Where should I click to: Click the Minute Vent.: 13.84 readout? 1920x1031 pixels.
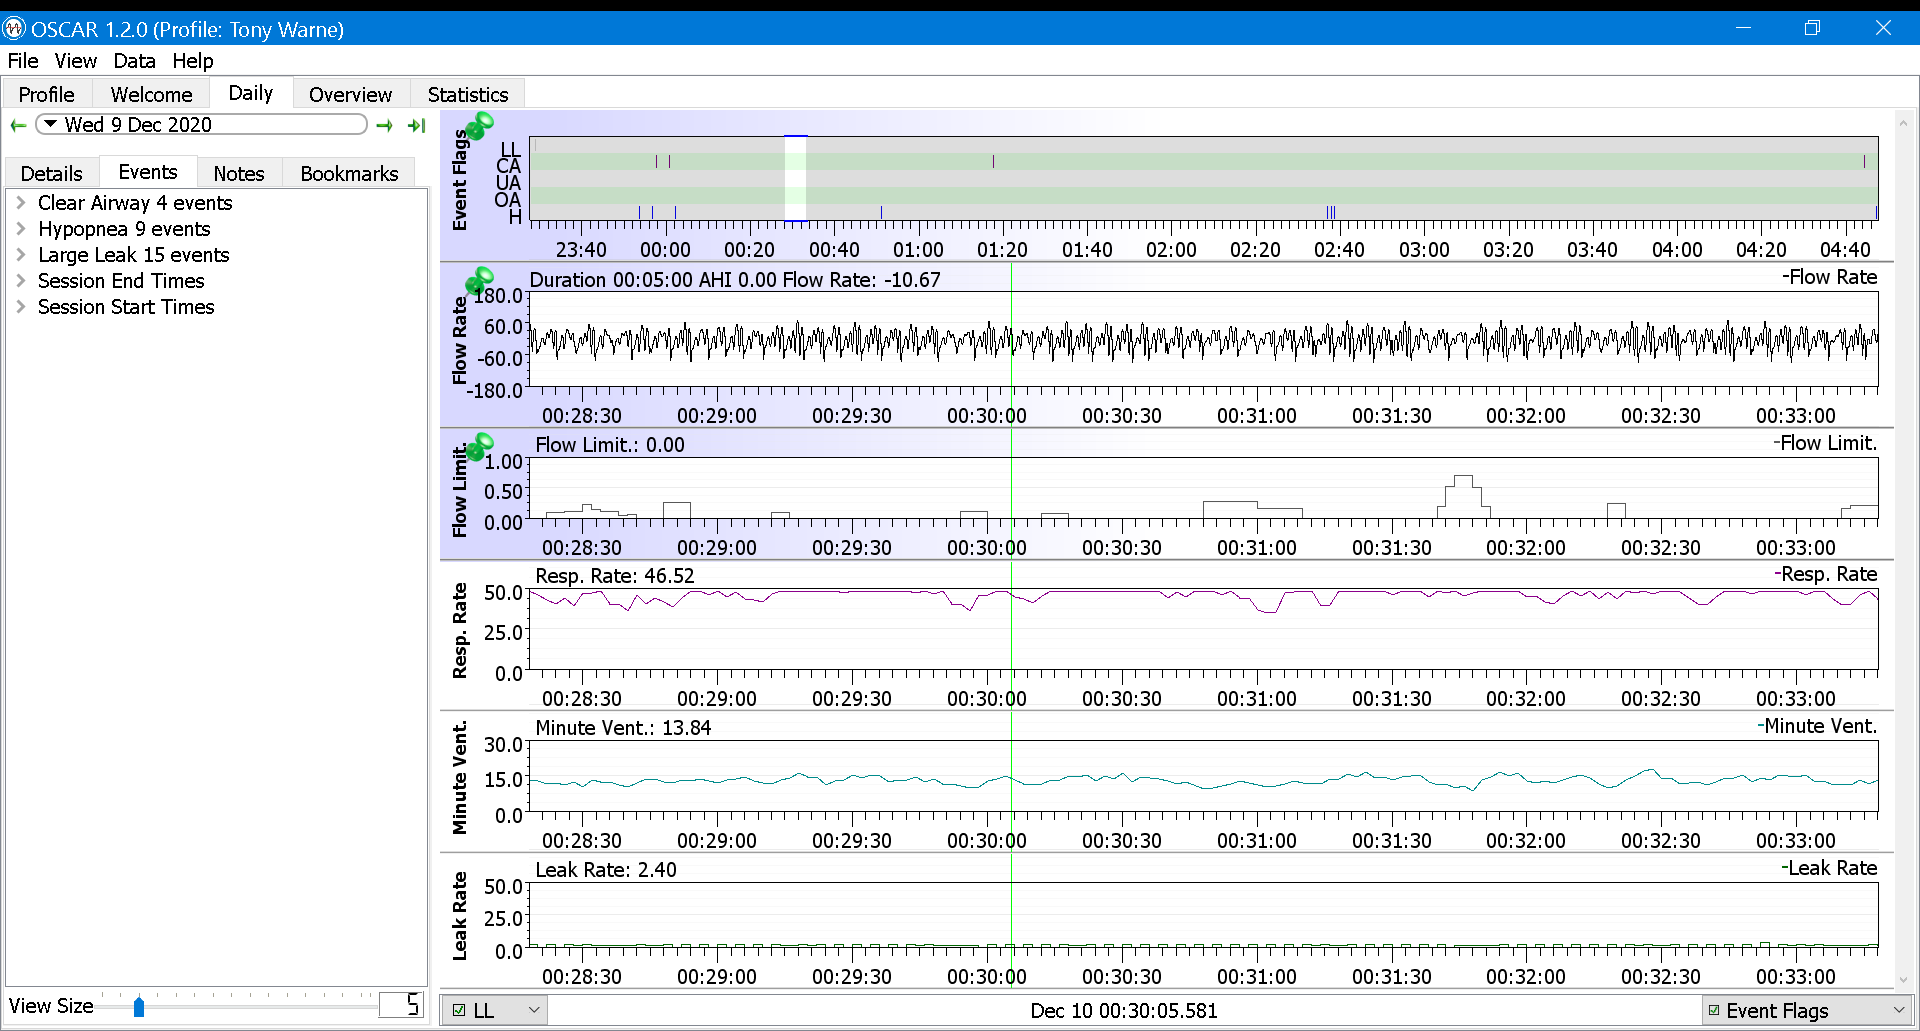click(623, 728)
